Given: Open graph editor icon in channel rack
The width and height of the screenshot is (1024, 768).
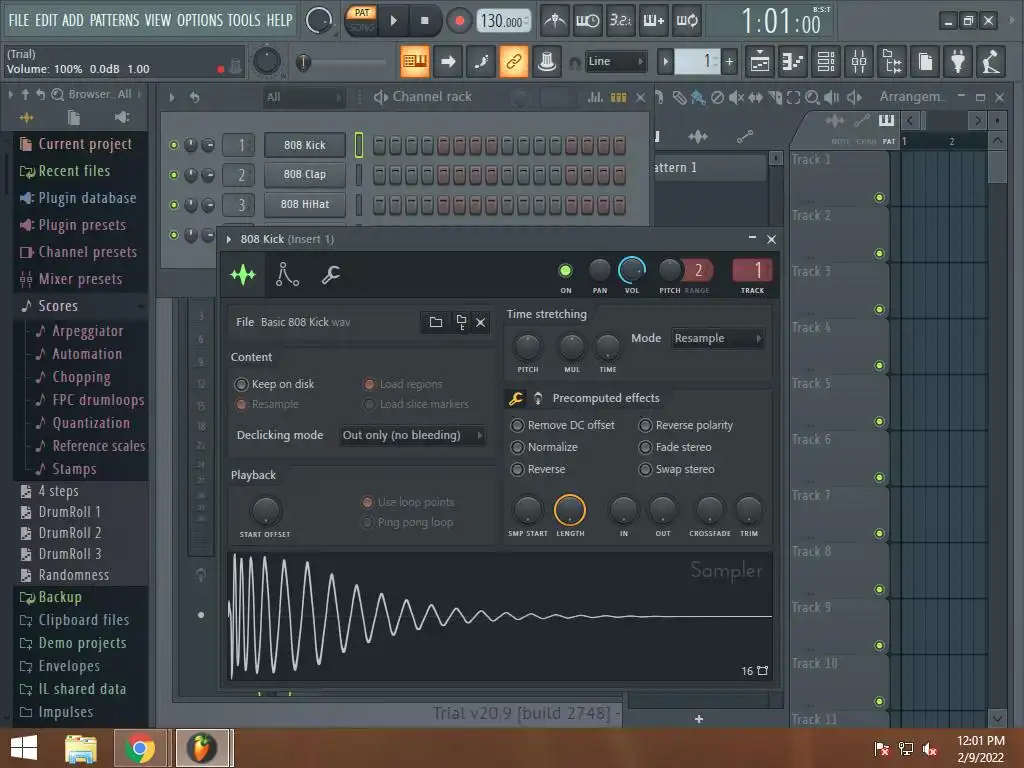Looking at the screenshot, I should pos(595,97).
